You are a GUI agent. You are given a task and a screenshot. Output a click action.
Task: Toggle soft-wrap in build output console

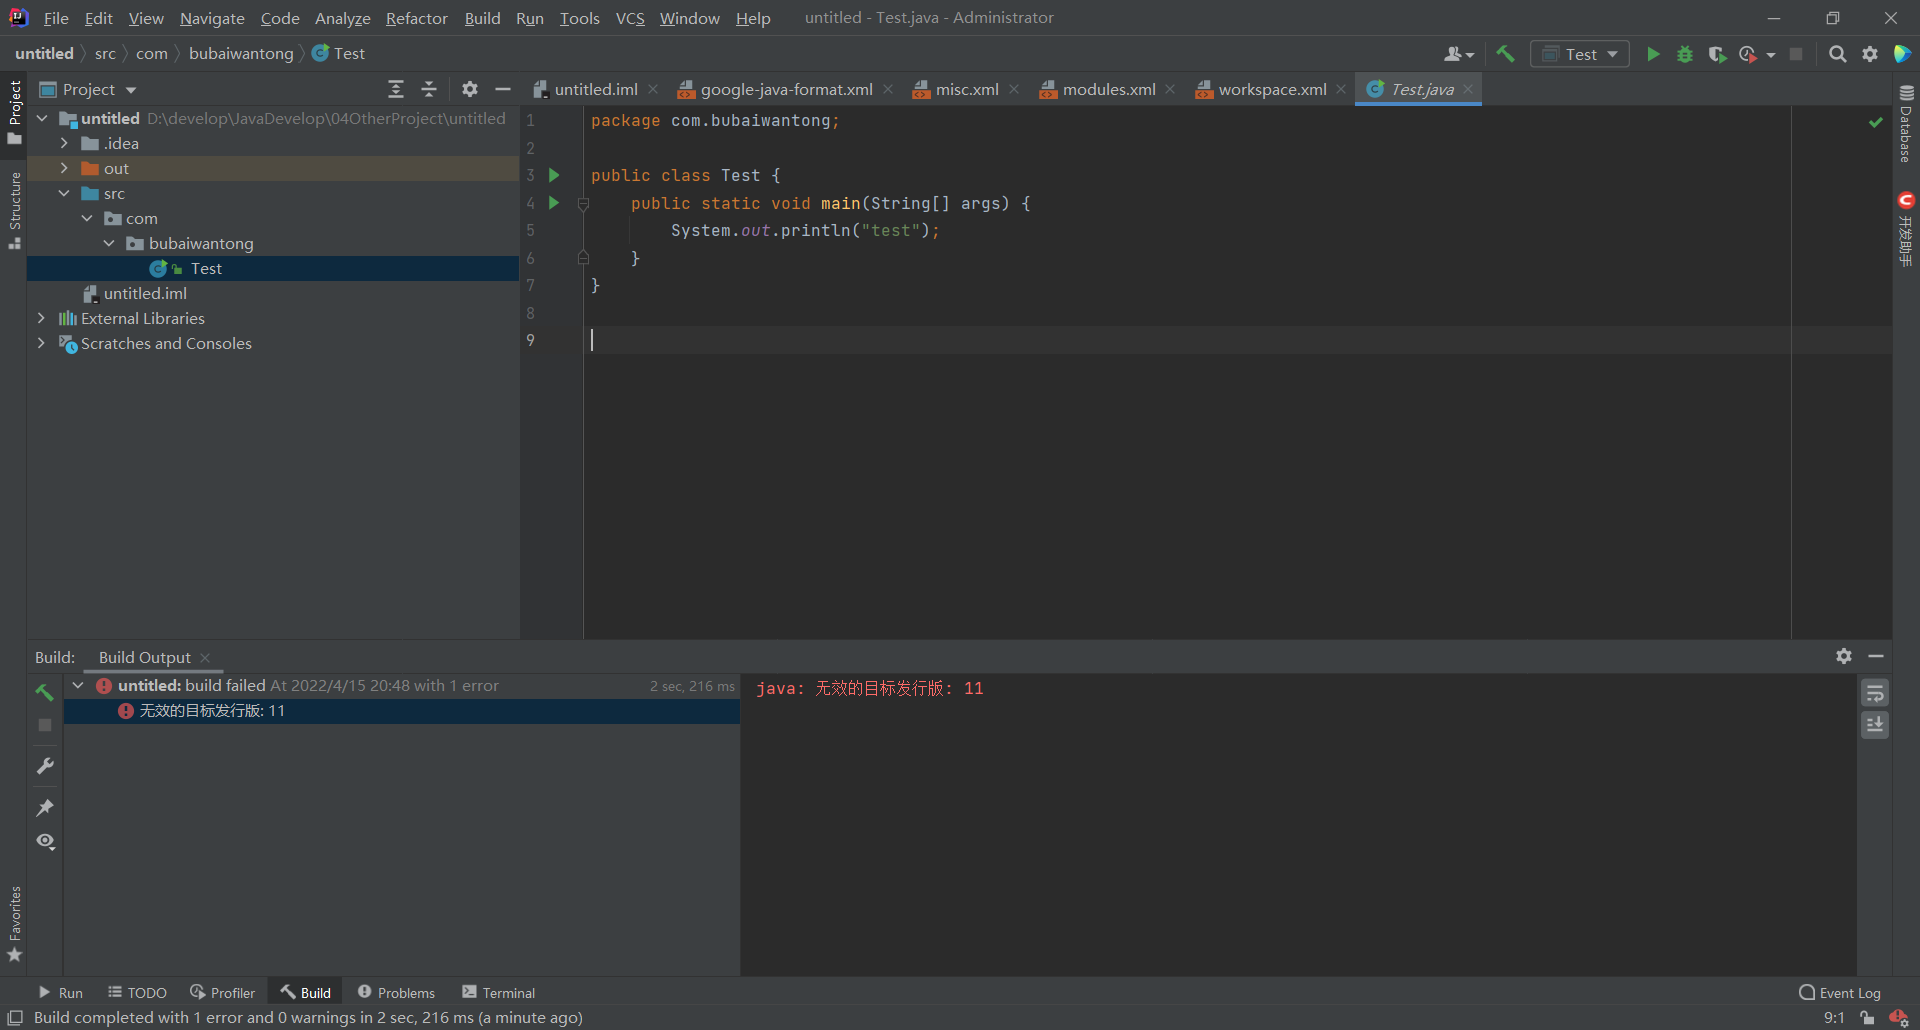(x=1875, y=693)
